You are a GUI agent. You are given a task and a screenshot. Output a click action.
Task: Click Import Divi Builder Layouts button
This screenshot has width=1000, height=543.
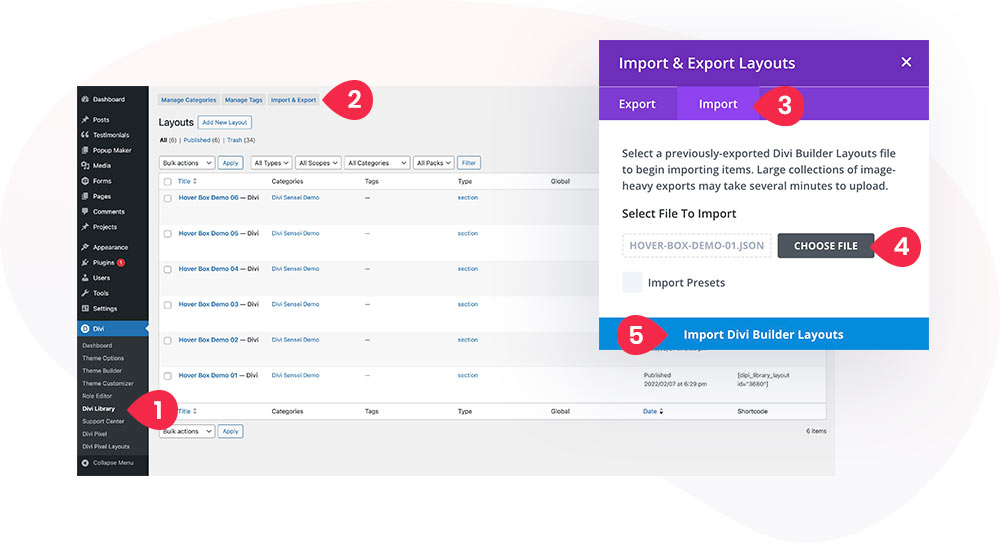tap(763, 334)
